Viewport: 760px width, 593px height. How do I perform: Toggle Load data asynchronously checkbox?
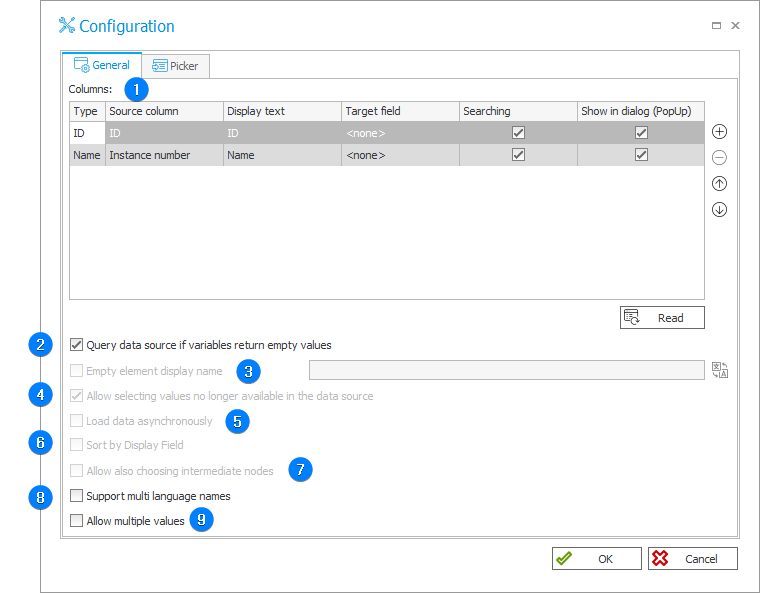77,420
